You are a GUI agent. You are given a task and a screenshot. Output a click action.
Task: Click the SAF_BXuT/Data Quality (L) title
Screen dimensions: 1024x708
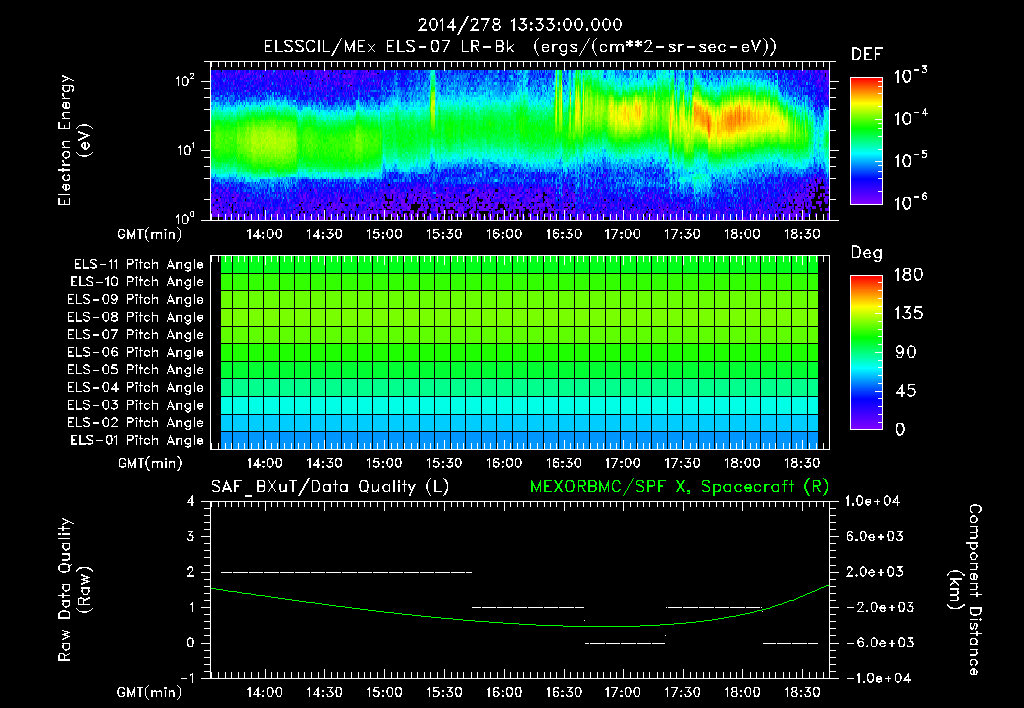click(330, 487)
